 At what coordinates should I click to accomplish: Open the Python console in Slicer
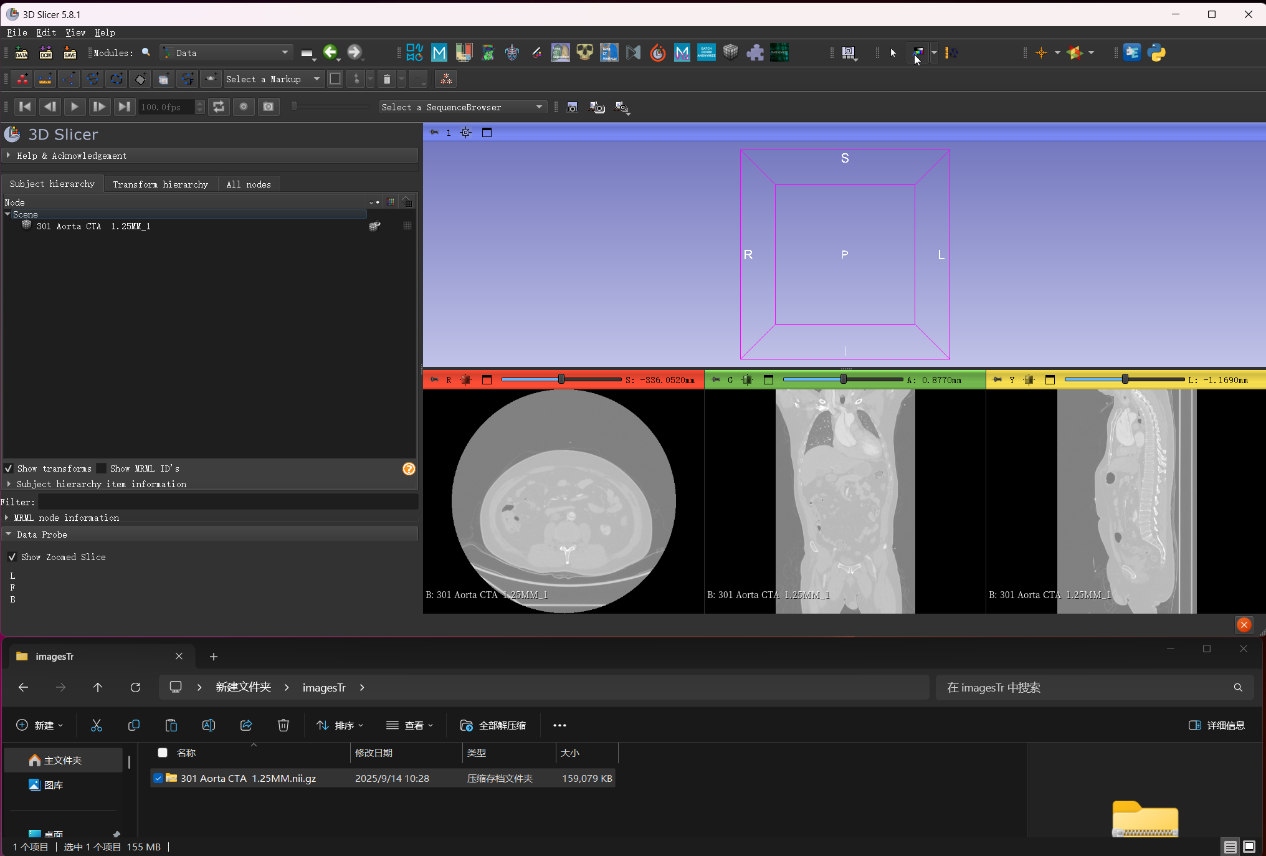pyautogui.click(x=1157, y=52)
